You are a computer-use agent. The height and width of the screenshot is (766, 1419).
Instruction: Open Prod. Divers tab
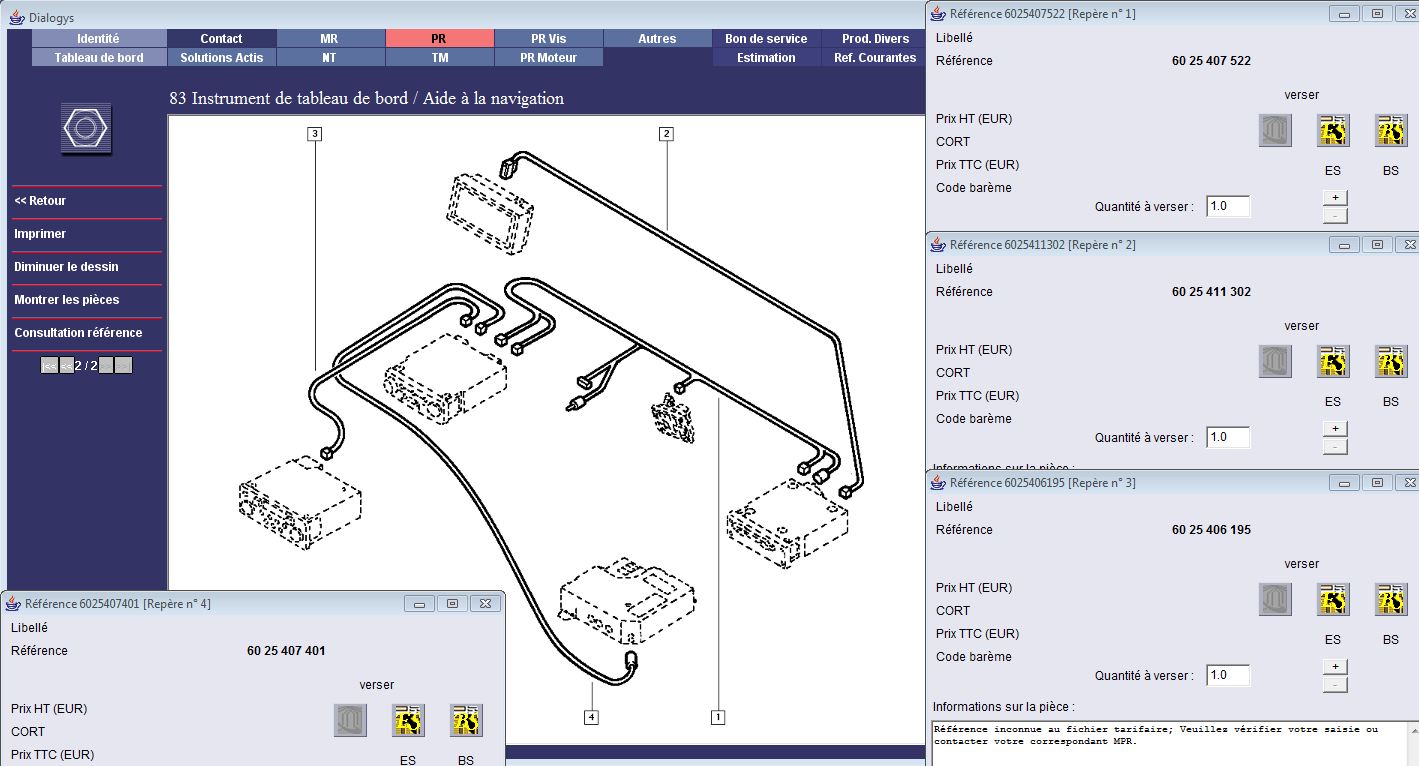click(x=875, y=38)
